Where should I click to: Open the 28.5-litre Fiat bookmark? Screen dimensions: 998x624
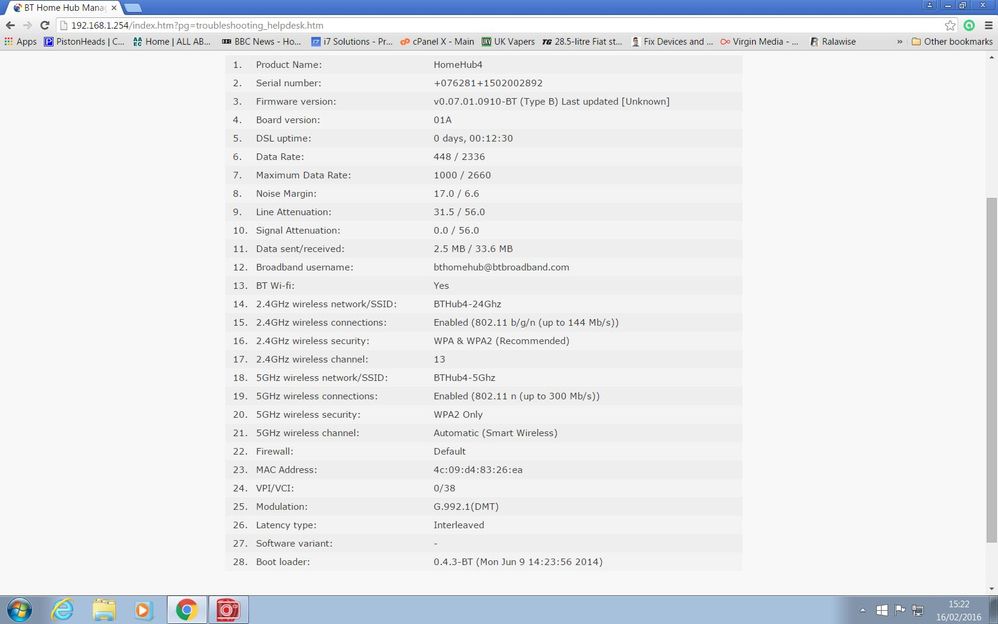tap(582, 41)
